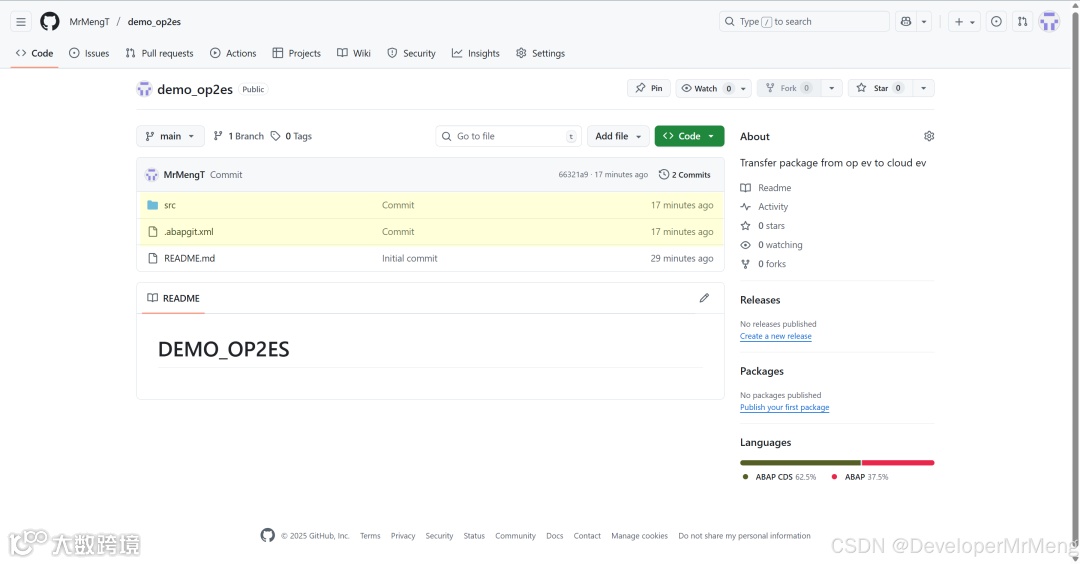This screenshot has width=1080, height=564.
Task: Open footer Manage cookies link
Action: click(x=639, y=536)
